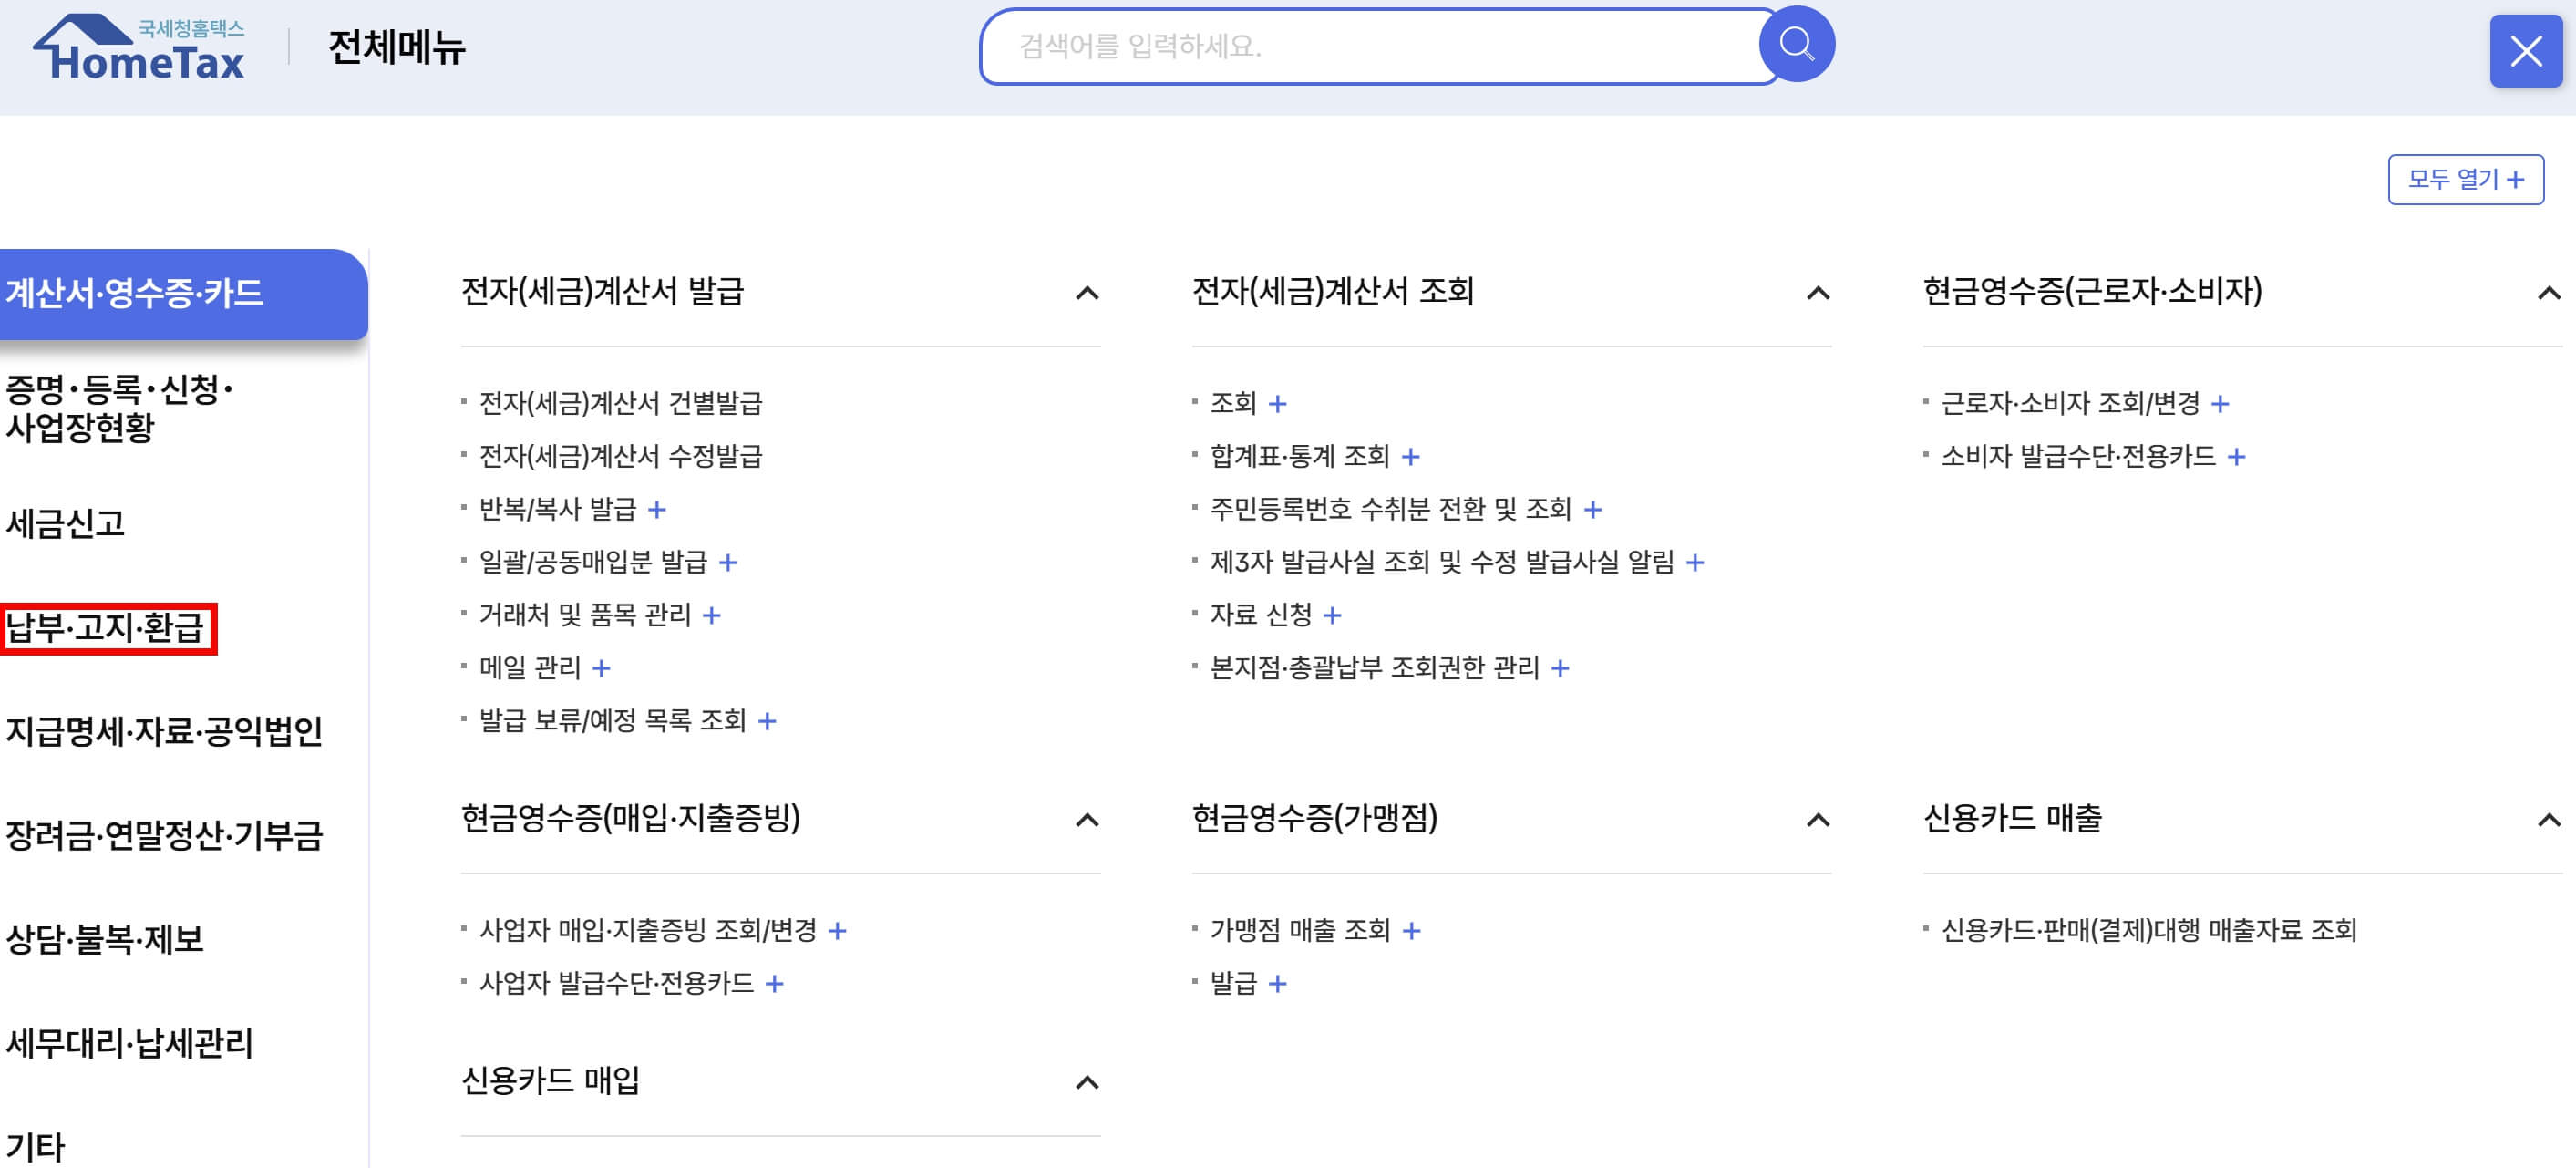Expand plus icon next to 사업자 매입·지출증빙 조회/변경
This screenshot has height=1168, width=2576.
click(x=838, y=931)
